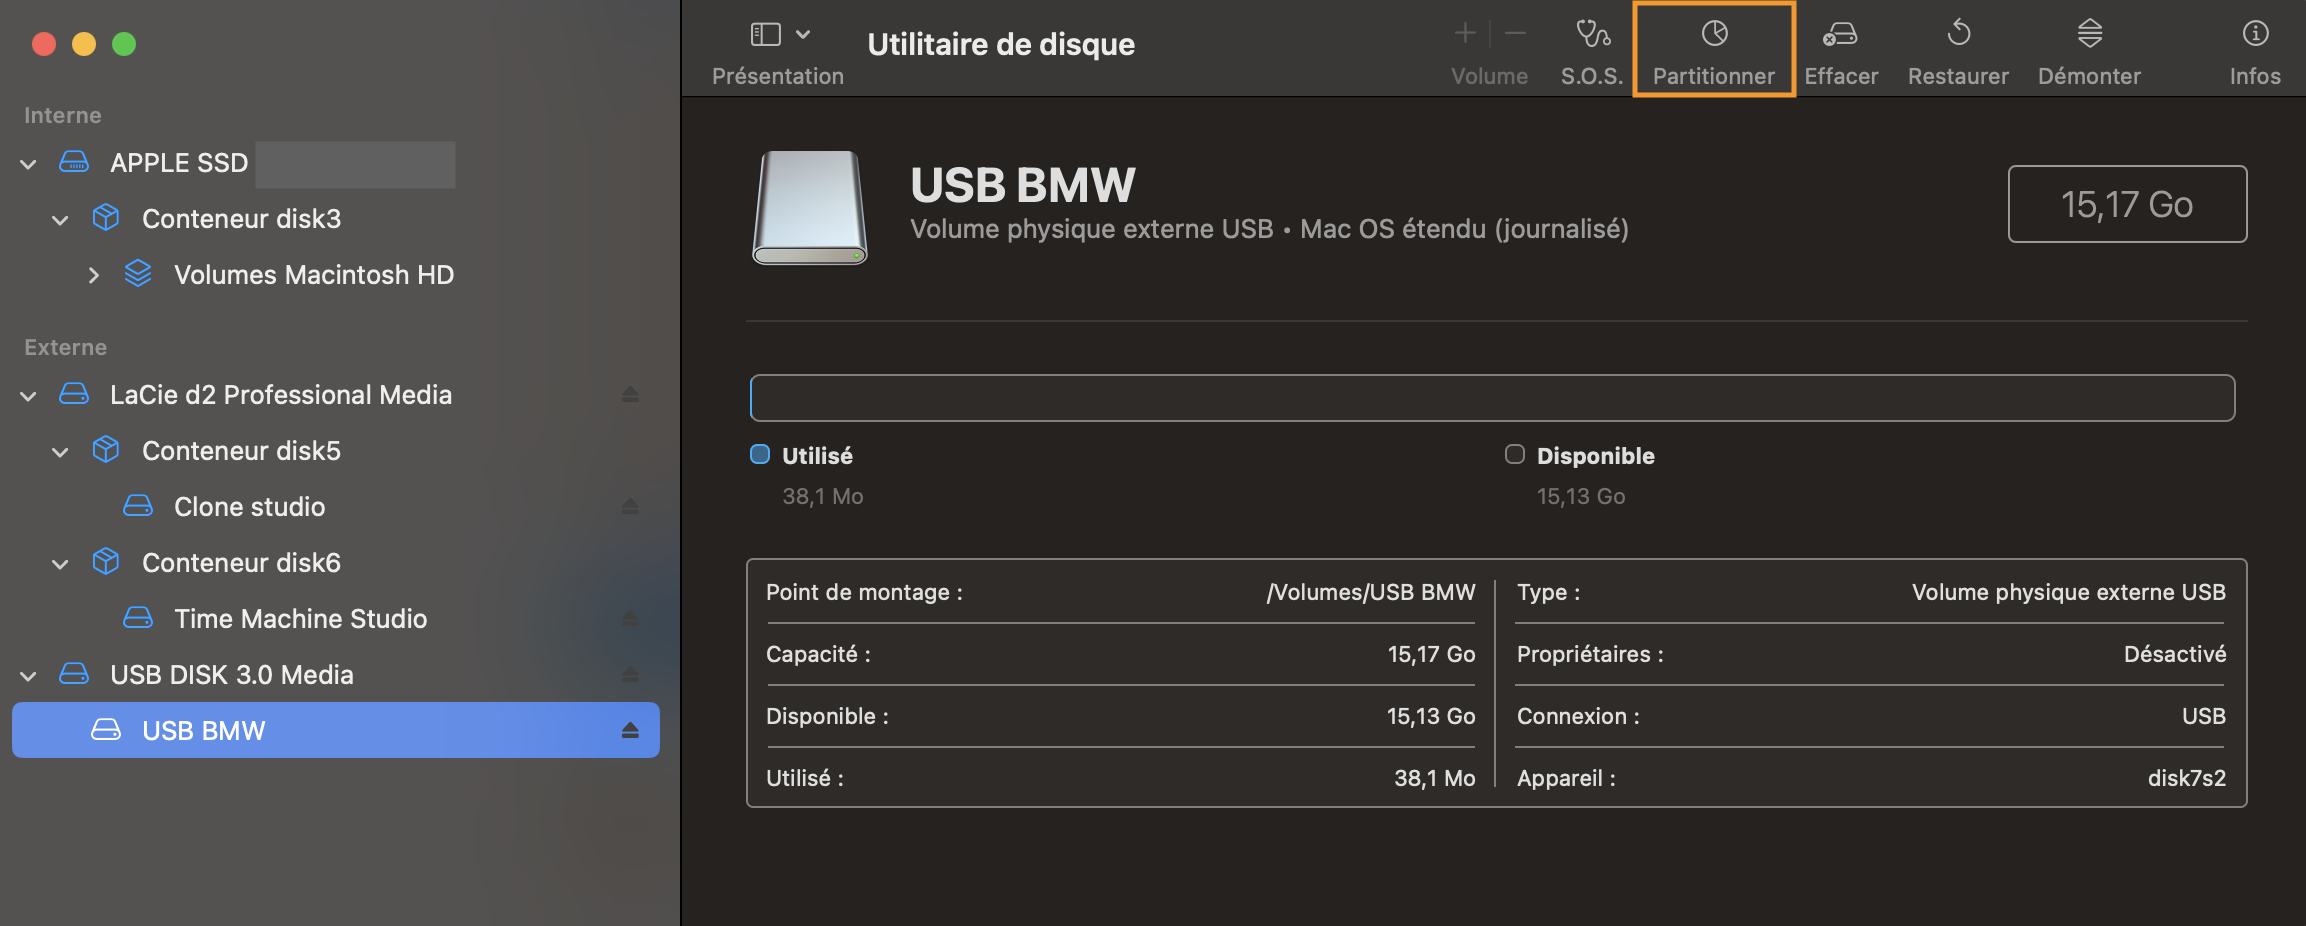Image resolution: width=2306 pixels, height=926 pixels.
Task: Click the Capacité value 15,17 Go
Action: tap(1431, 654)
